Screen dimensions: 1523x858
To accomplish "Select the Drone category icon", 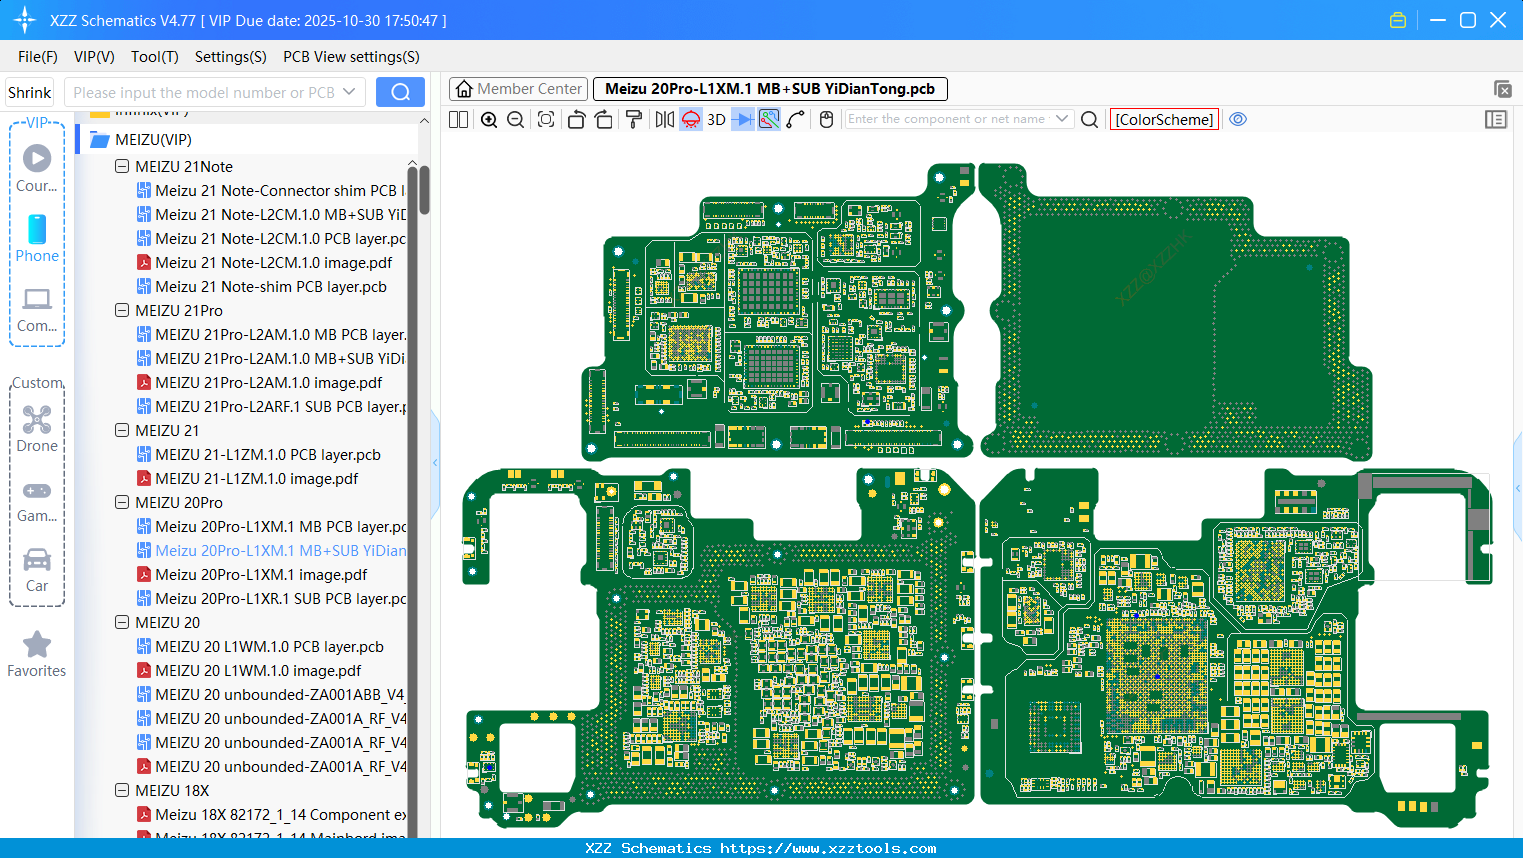I will 37,421.
